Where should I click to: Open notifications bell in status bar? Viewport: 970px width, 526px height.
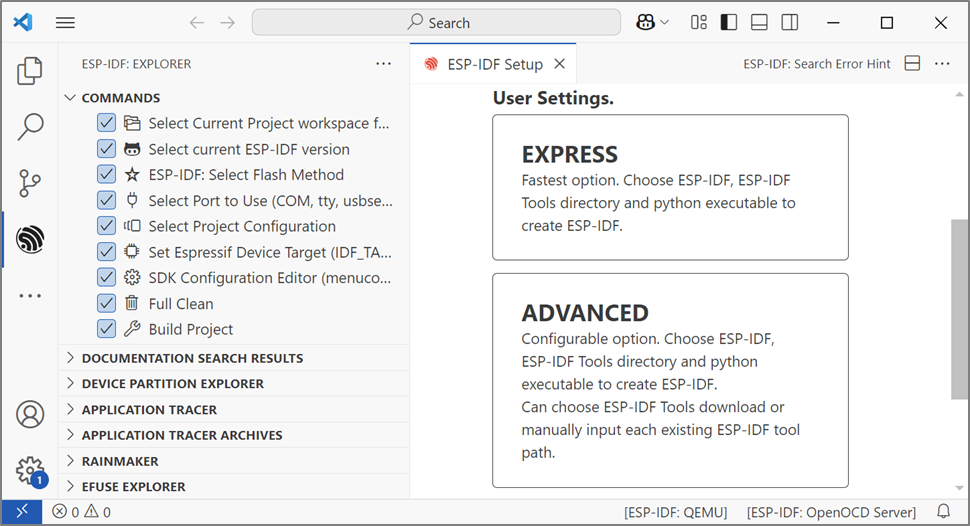pos(943,512)
